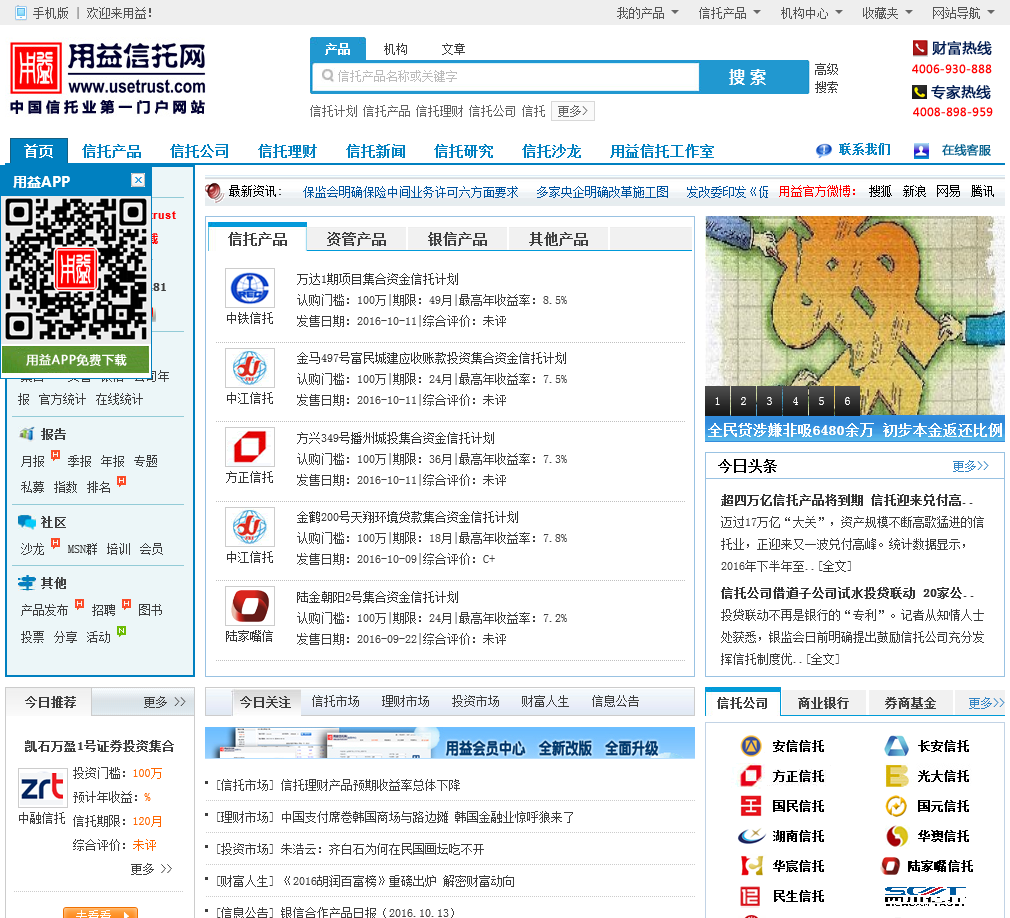Click the 方正信托 icon in company list
This screenshot has width=1010, height=918.
[750, 776]
